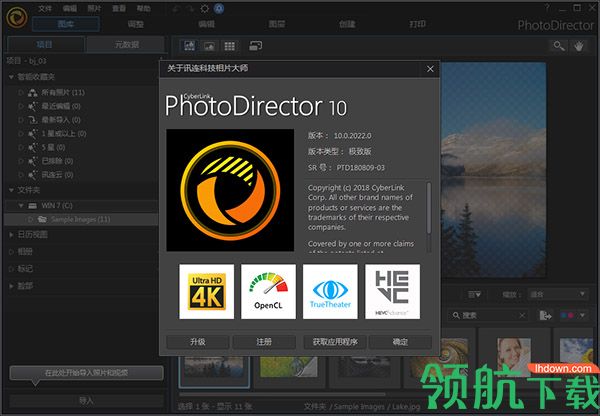Switch to the 编辑 module tab
The image size is (600, 416).
[206, 24]
